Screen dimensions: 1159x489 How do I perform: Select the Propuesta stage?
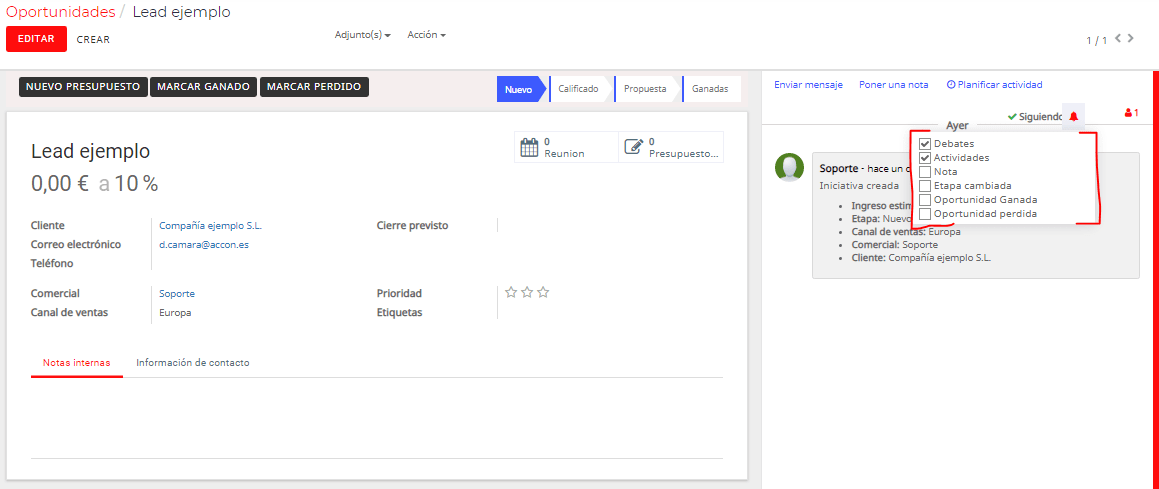[645, 89]
